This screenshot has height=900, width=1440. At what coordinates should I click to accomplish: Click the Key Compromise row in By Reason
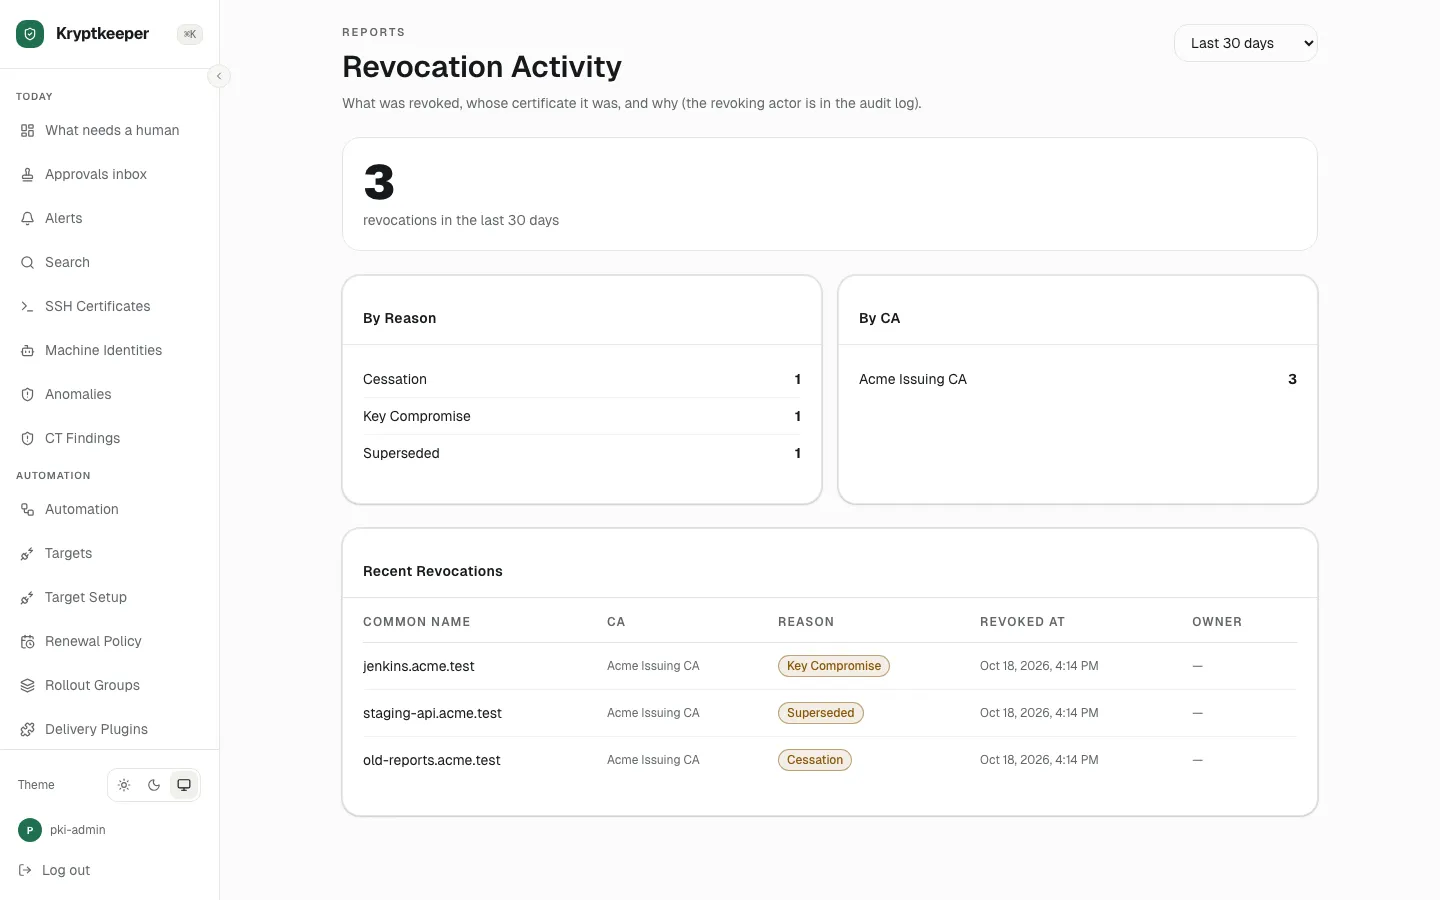tap(582, 416)
